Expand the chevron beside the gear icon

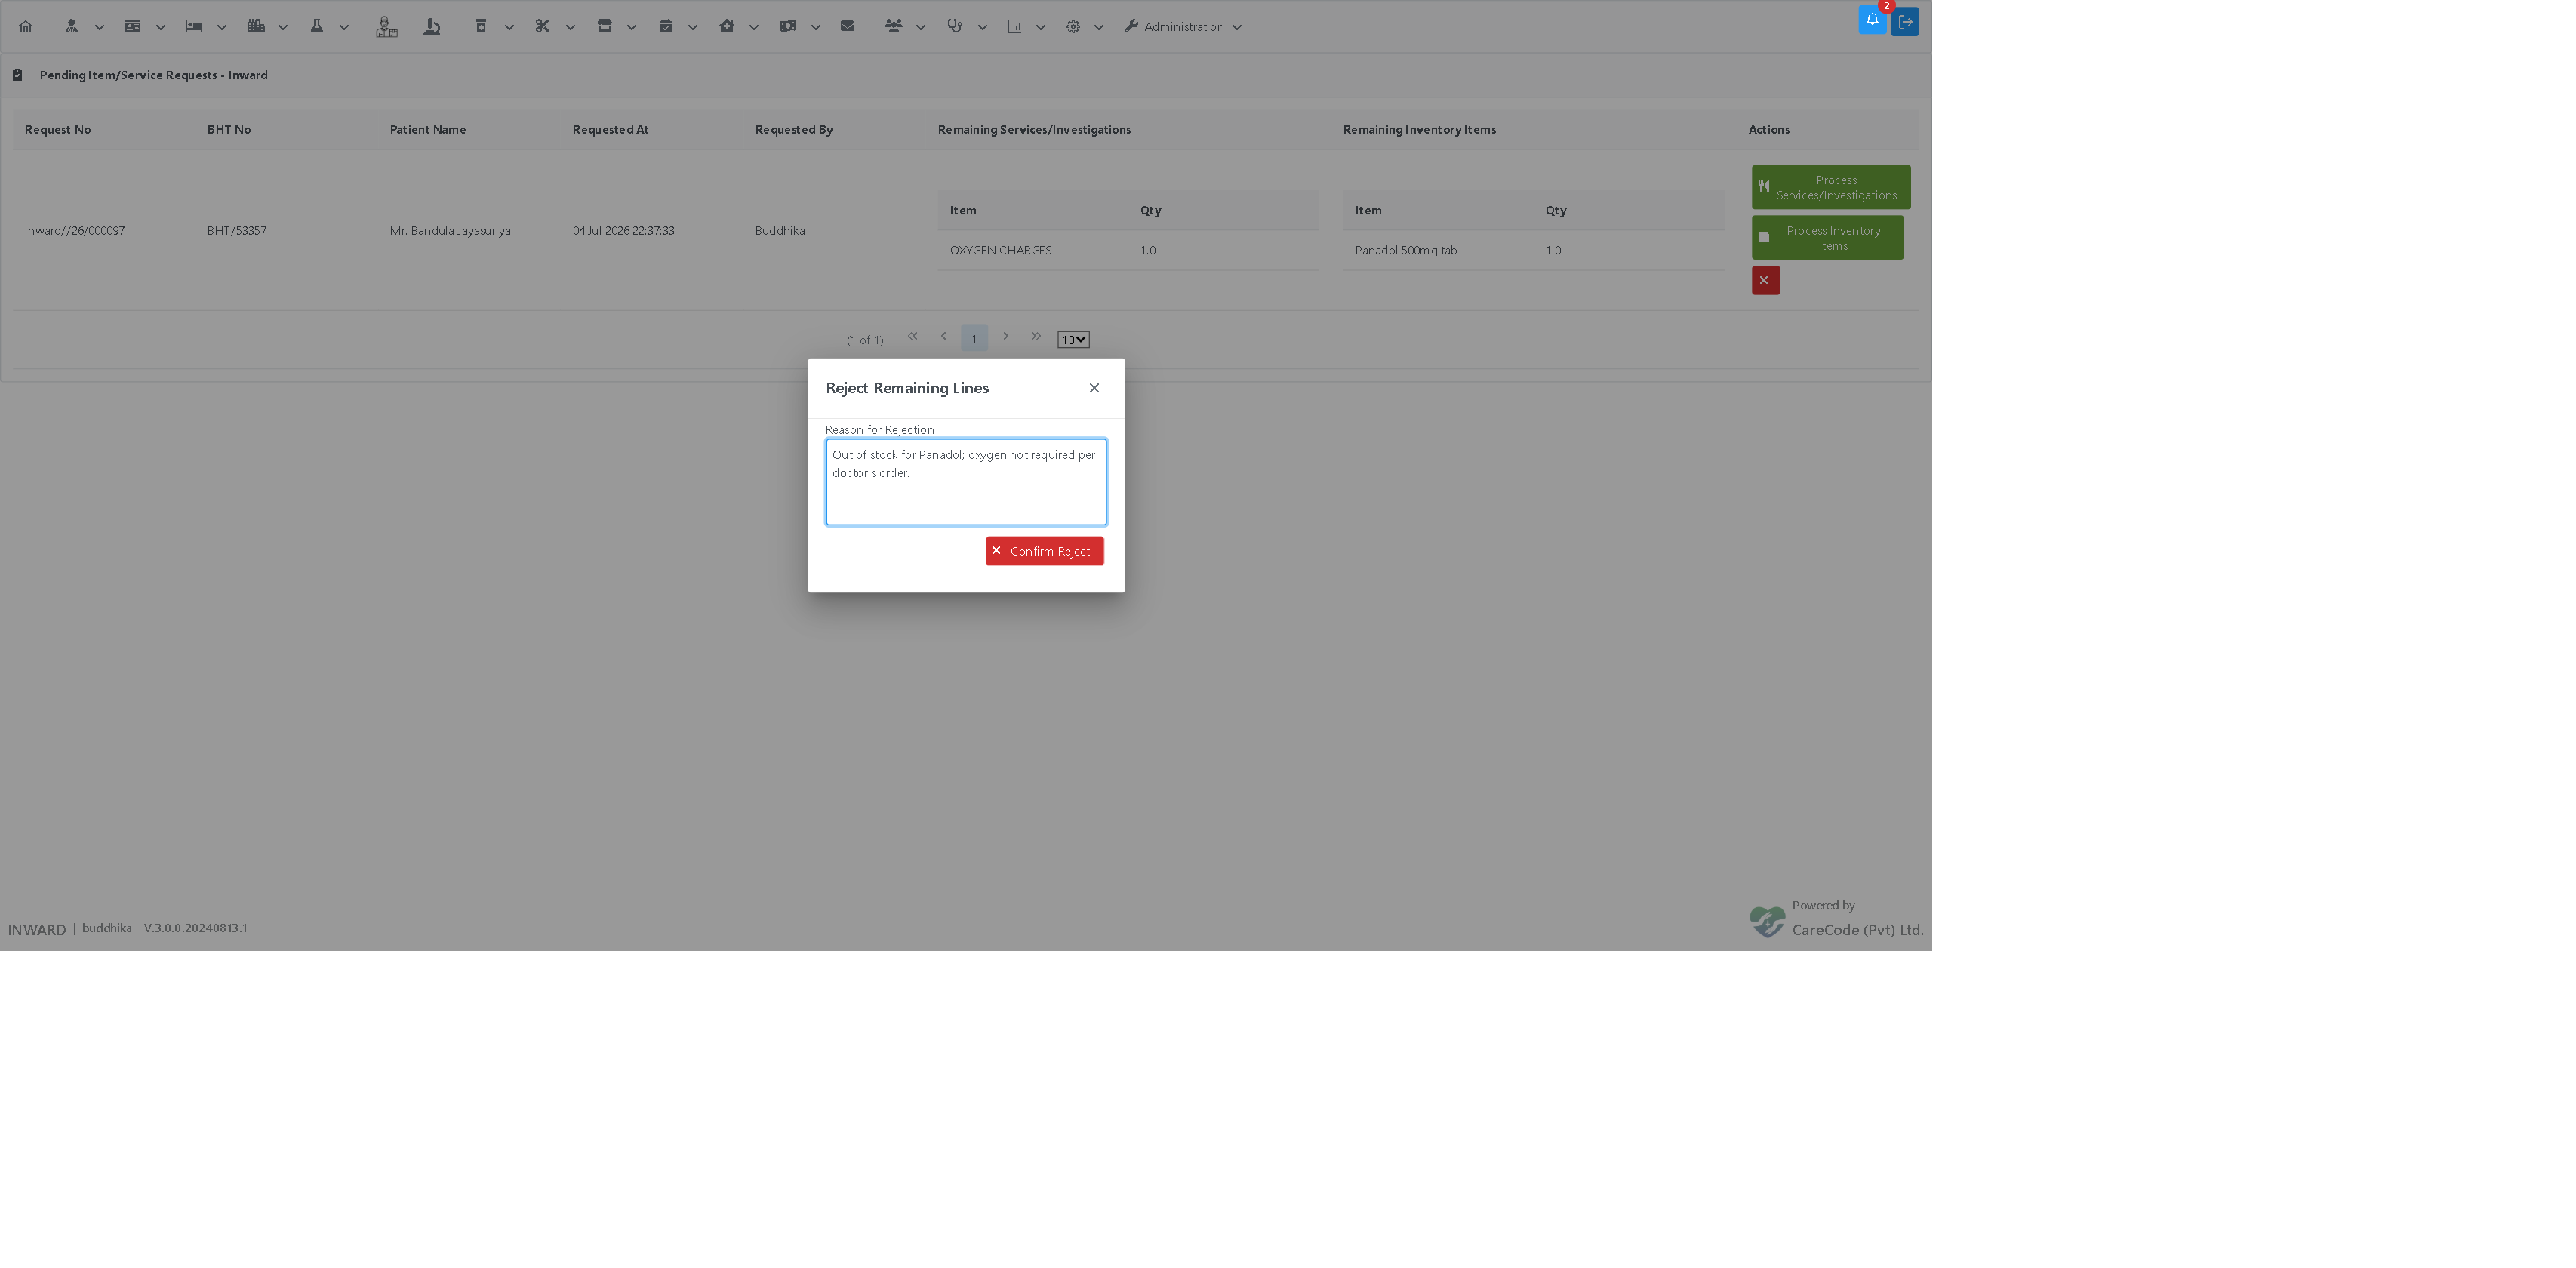click(x=1098, y=28)
